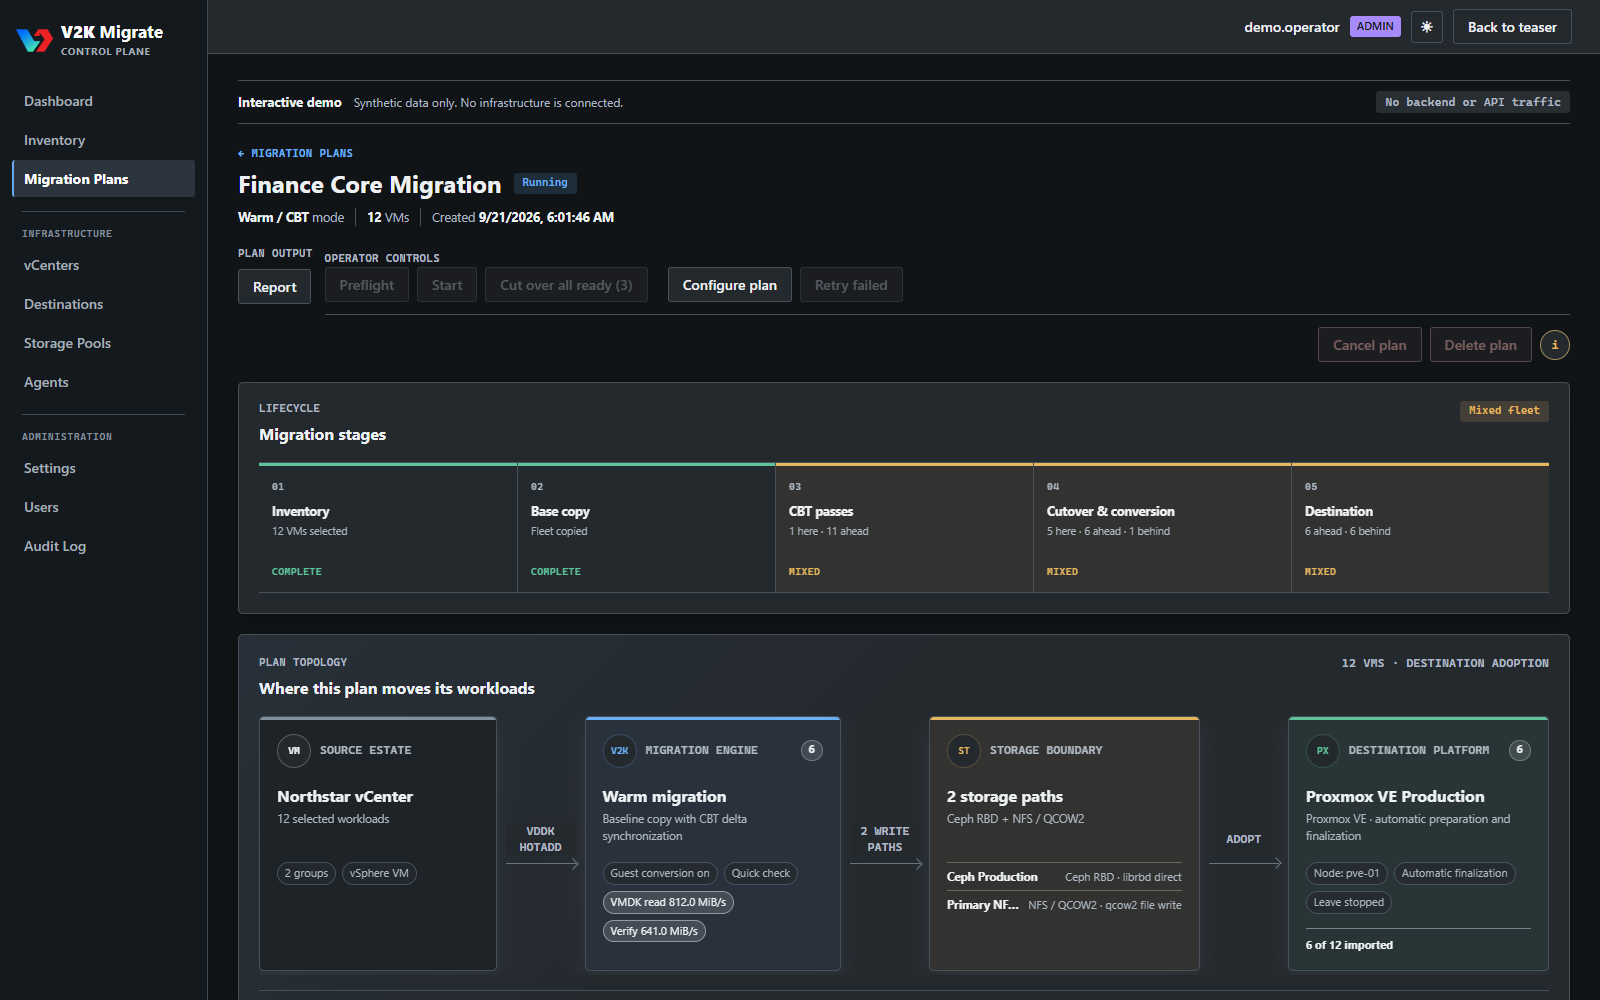Viewport: 1600px width, 1000px height.
Task: Select the 04 Cutover & conversion stage
Action: pyautogui.click(x=1162, y=528)
